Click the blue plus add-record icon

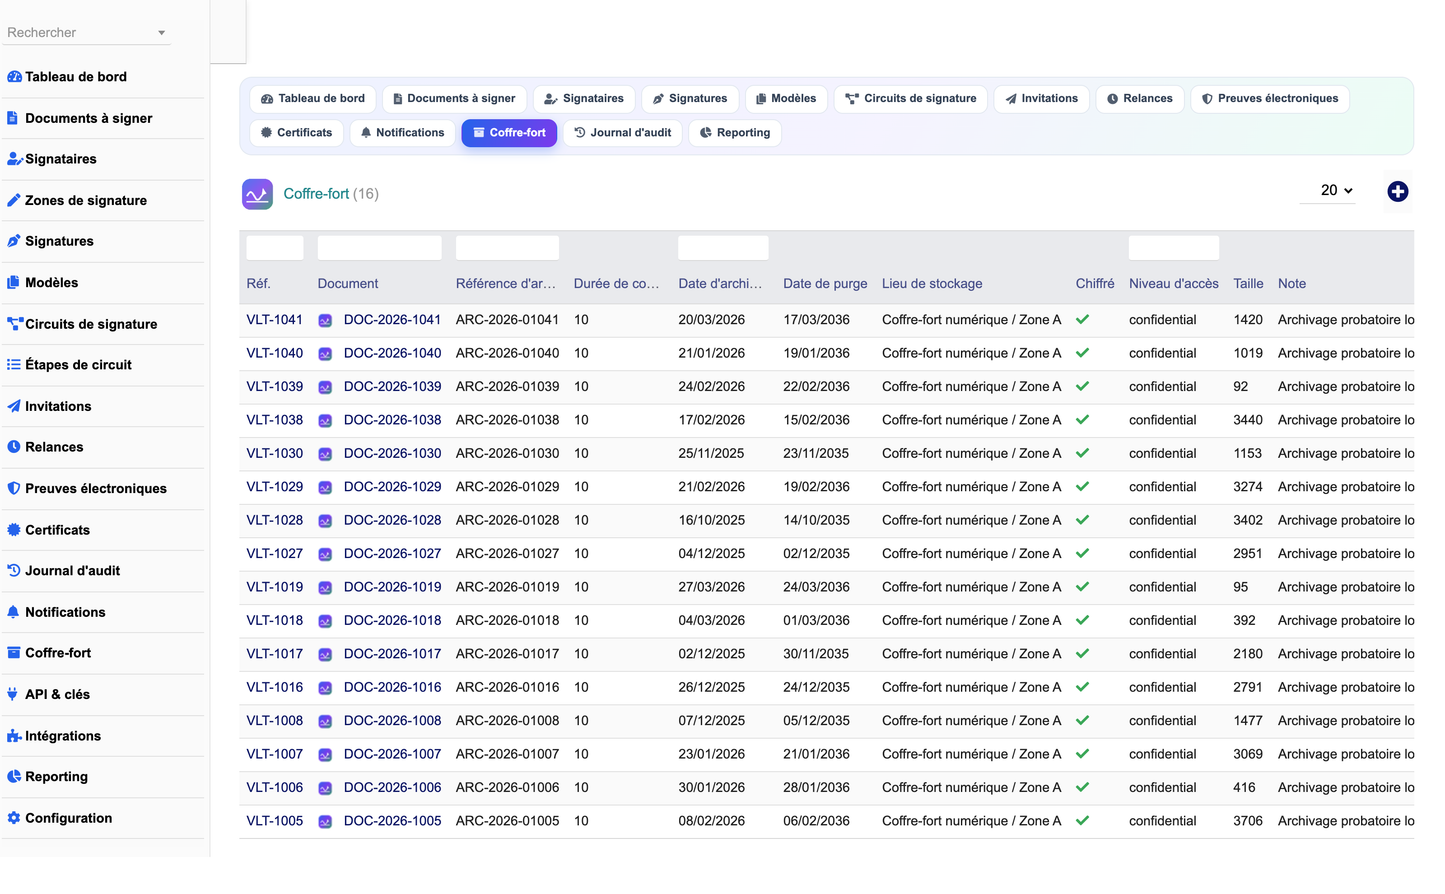coord(1397,191)
